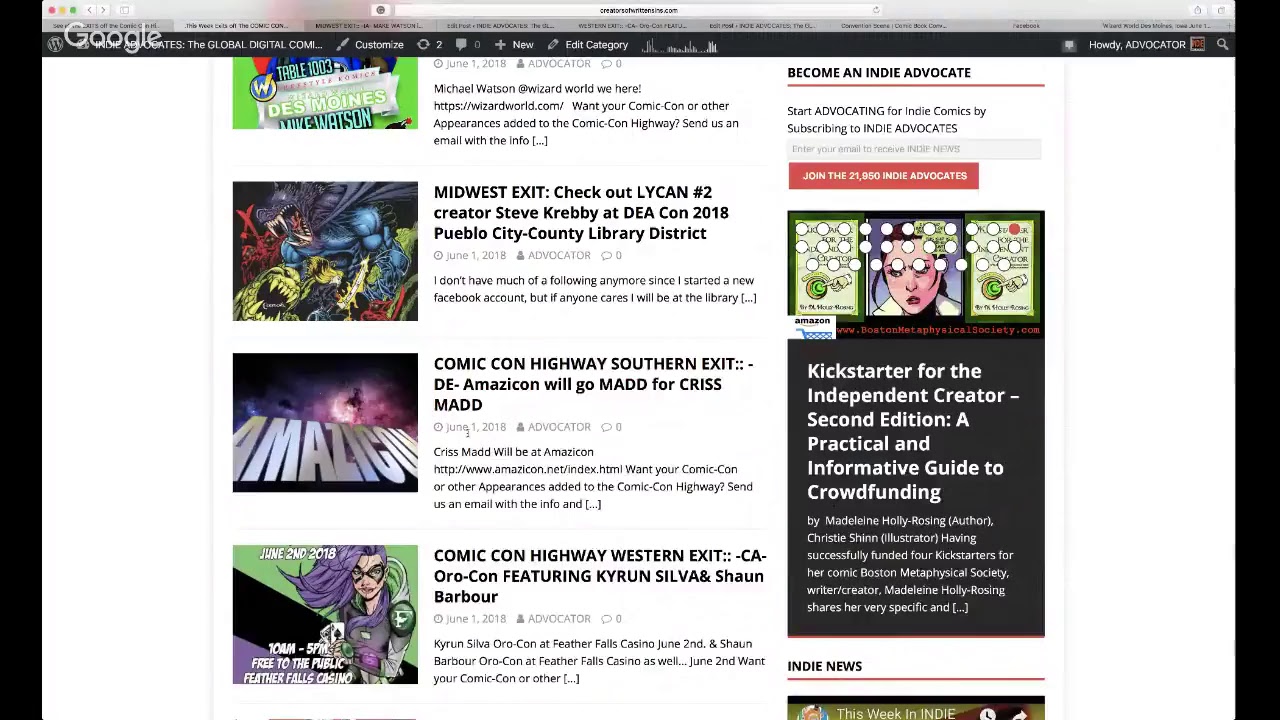Open the updates icon showing 2
The height and width of the screenshot is (720, 1280).
[423, 45]
